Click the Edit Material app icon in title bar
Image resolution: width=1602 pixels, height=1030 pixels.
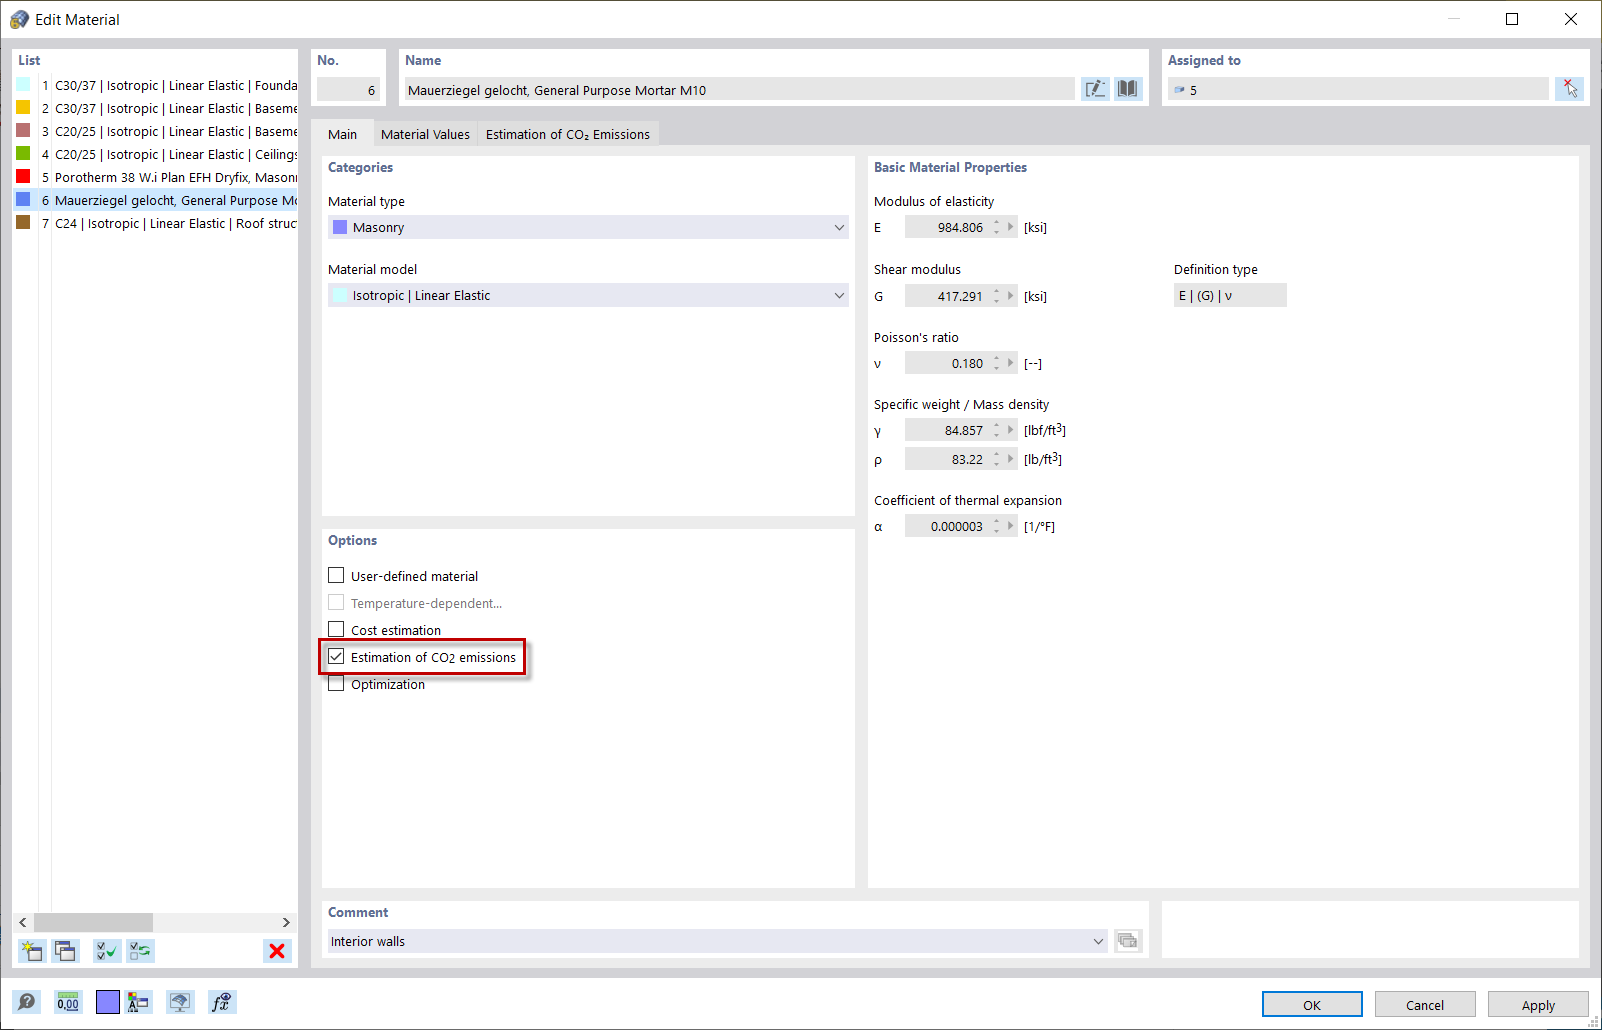pyautogui.click(x=19, y=19)
